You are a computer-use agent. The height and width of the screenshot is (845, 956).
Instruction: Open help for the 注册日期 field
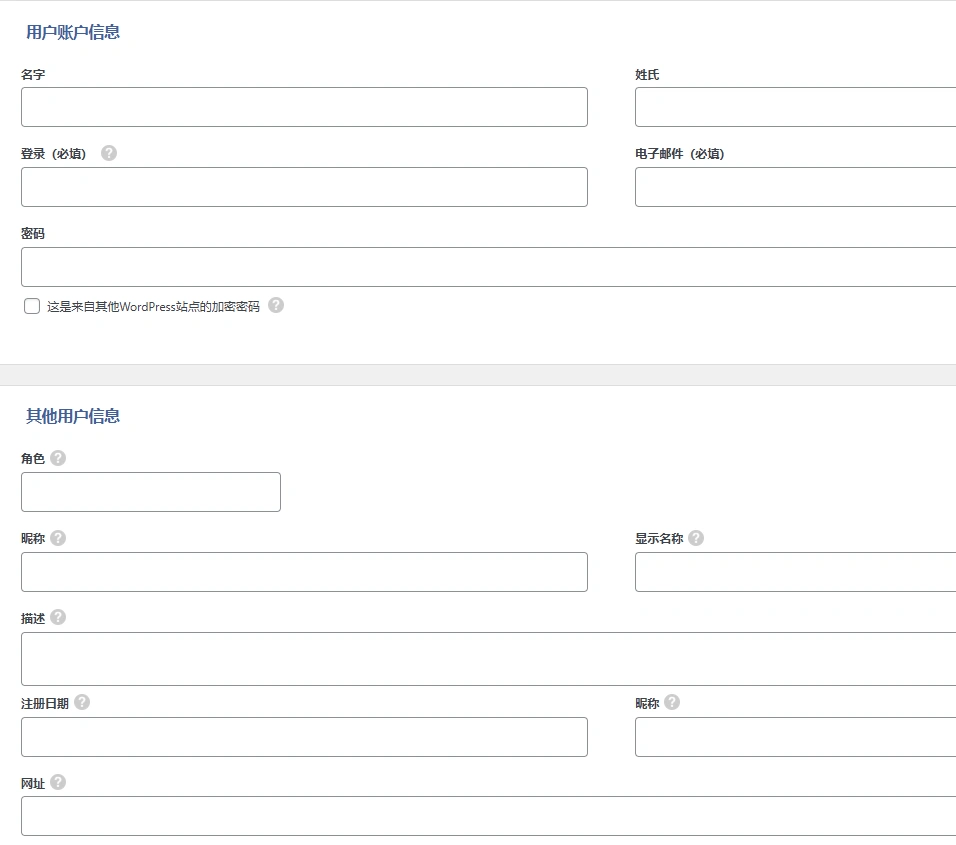[83, 702]
